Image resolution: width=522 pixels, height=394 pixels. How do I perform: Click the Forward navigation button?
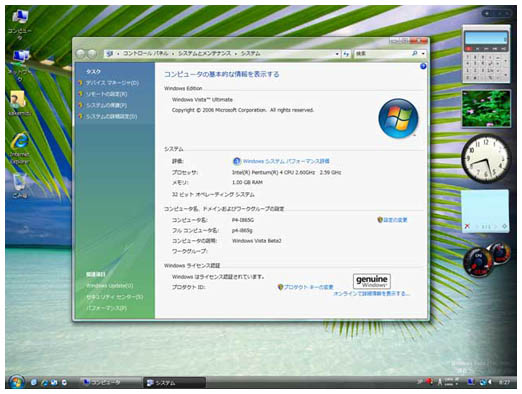(92, 53)
